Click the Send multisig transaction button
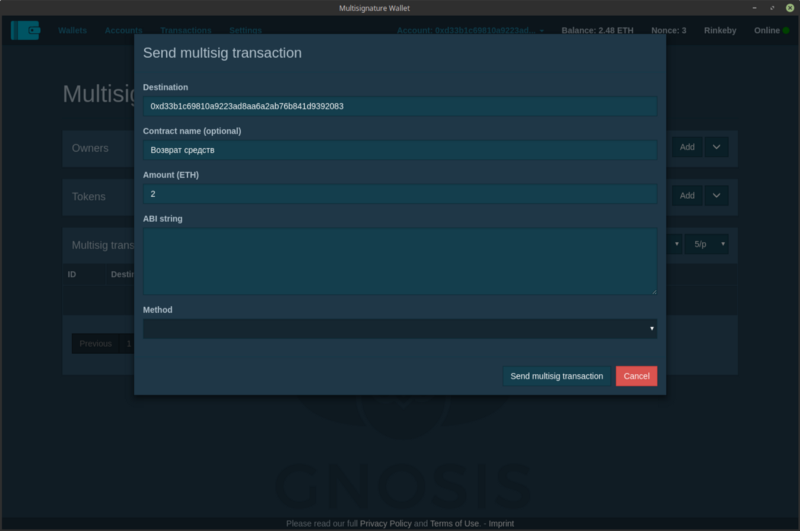Image resolution: width=800 pixels, height=531 pixels. click(x=557, y=376)
